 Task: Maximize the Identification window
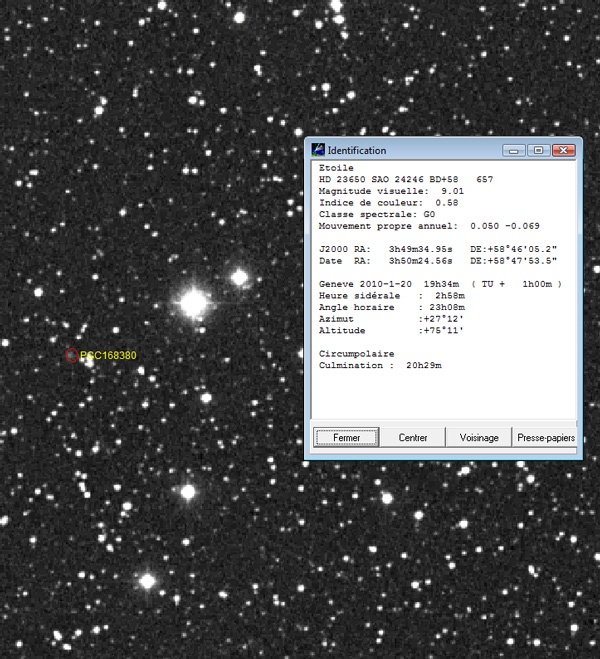(538, 150)
